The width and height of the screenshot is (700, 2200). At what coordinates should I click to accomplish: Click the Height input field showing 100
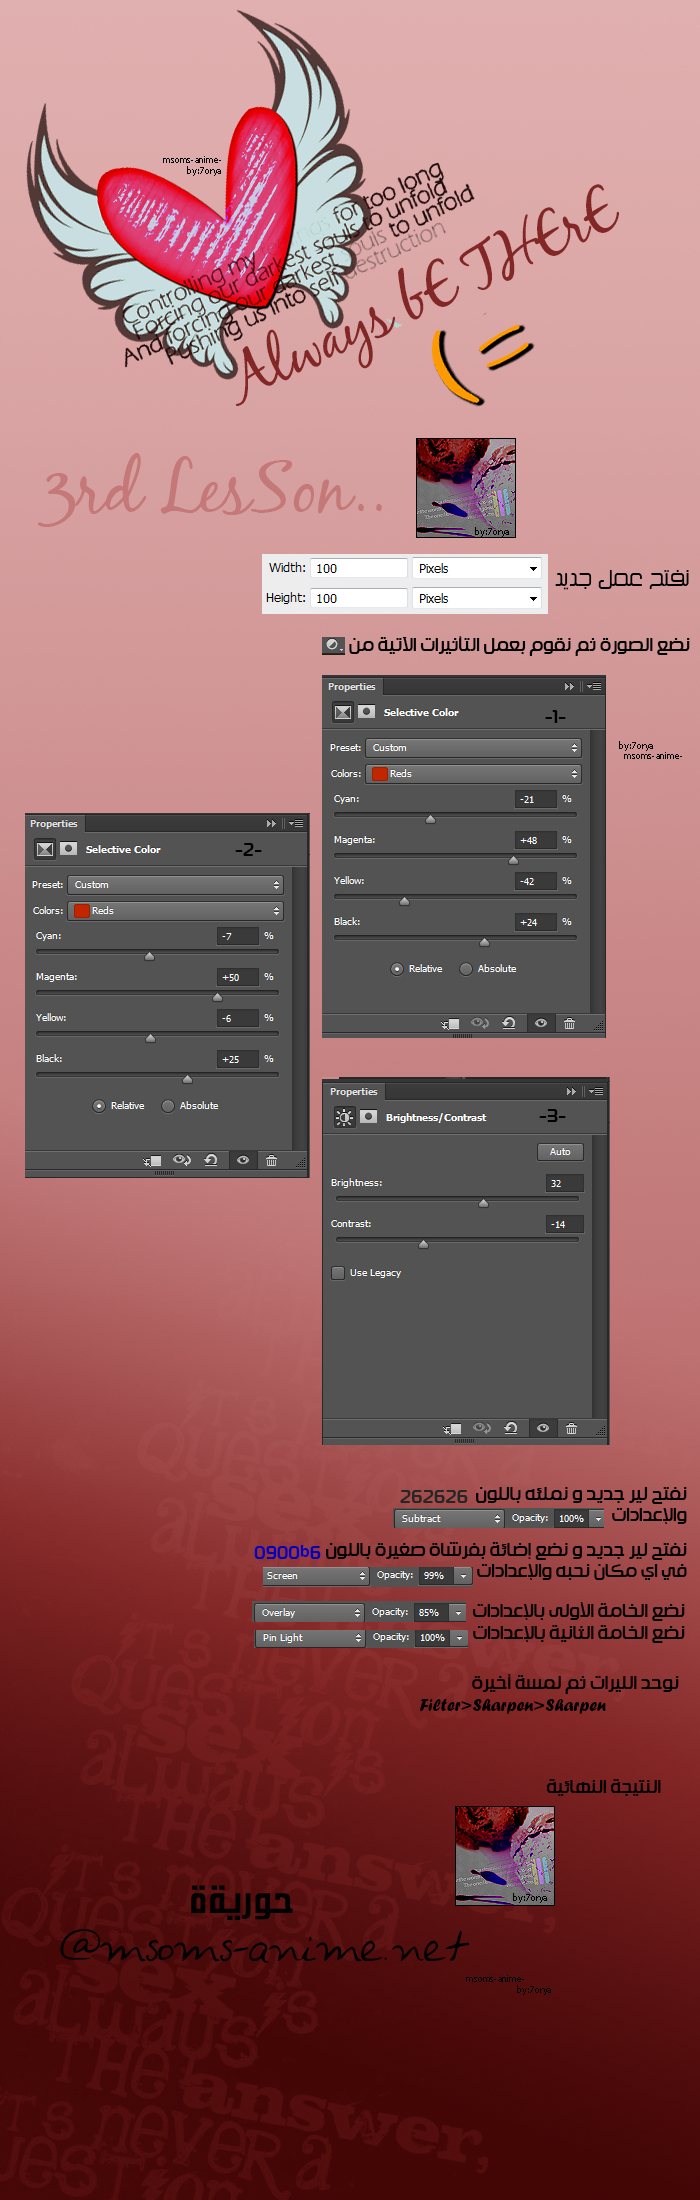[x=358, y=598]
